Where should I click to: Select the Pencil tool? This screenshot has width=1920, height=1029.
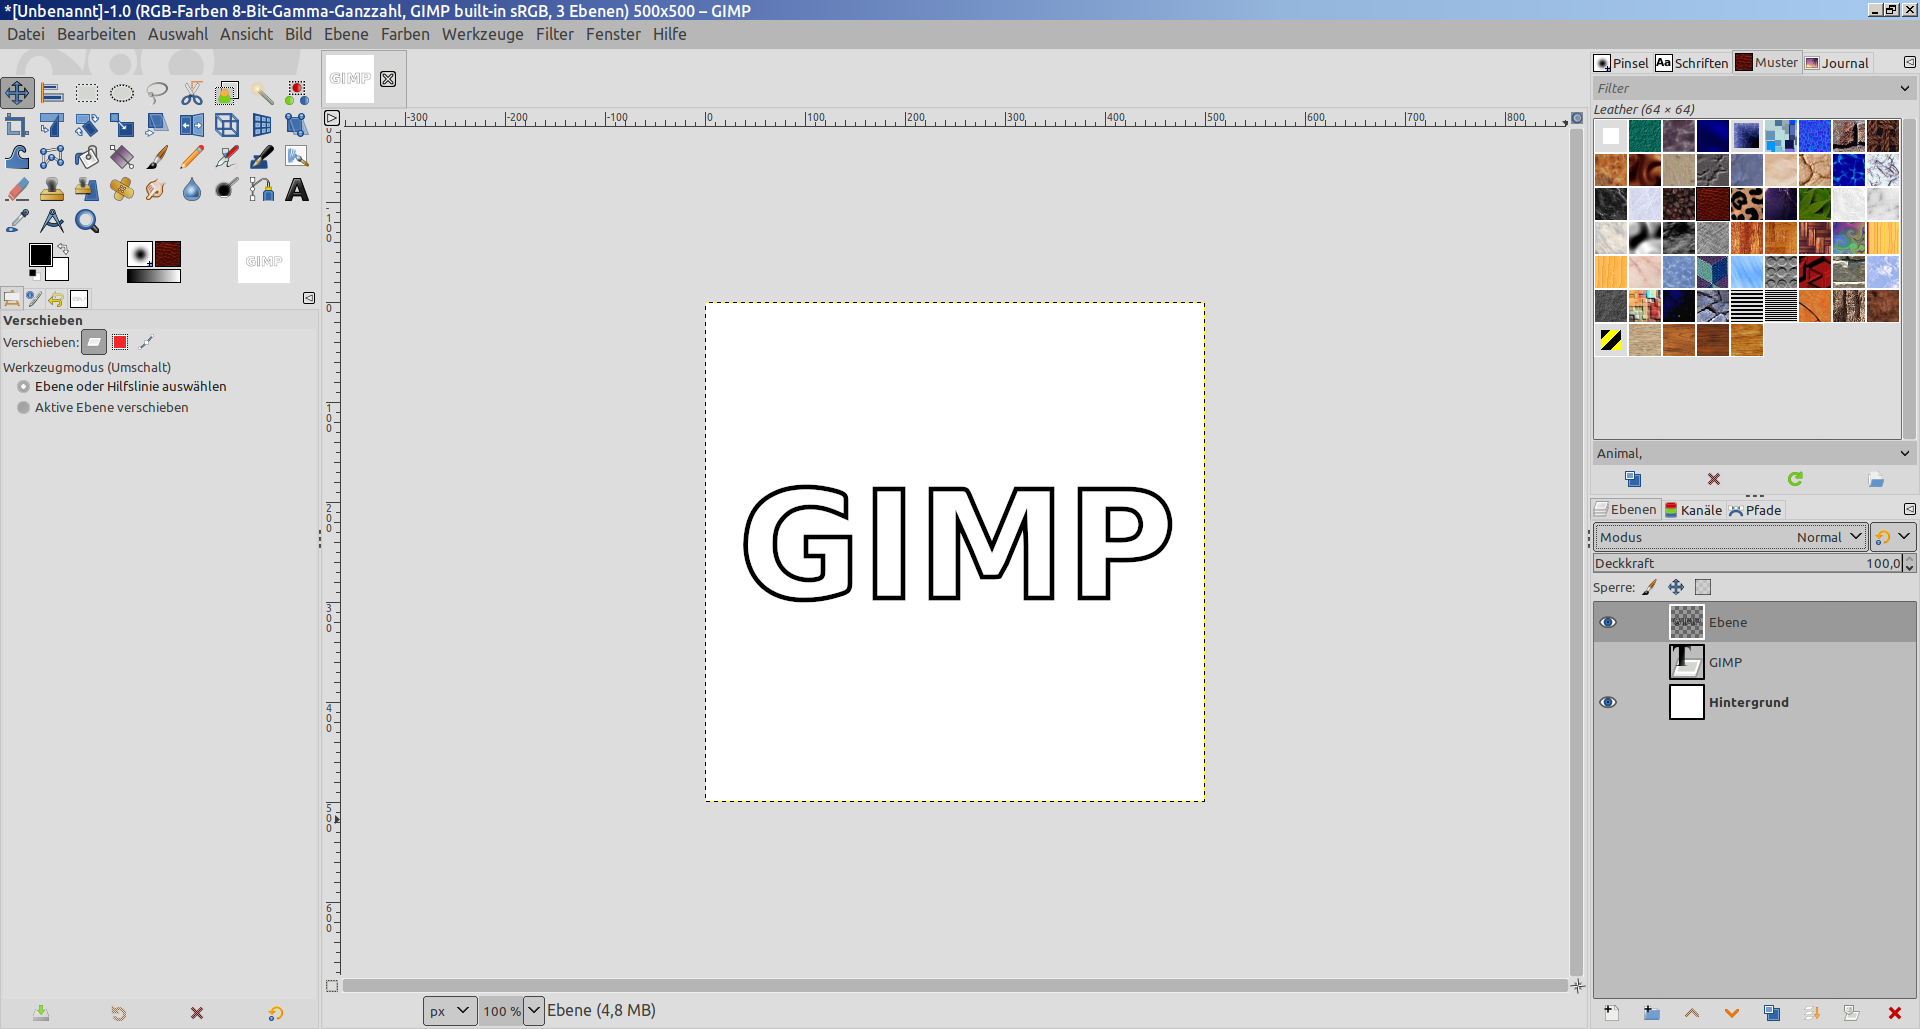pyautogui.click(x=192, y=157)
